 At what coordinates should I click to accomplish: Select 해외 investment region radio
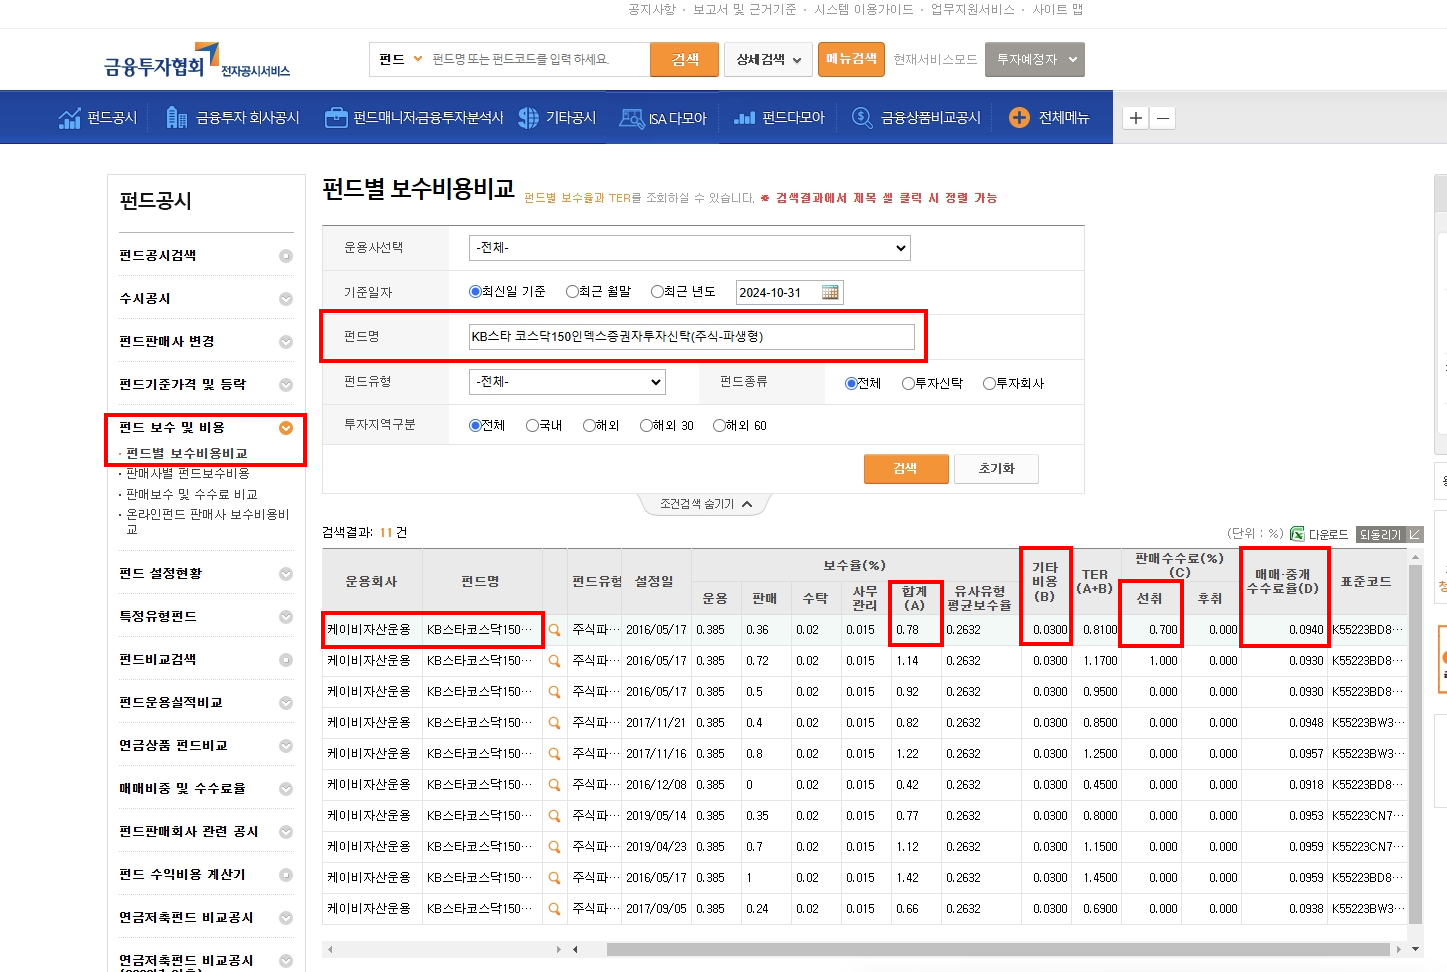pos(589,425)
